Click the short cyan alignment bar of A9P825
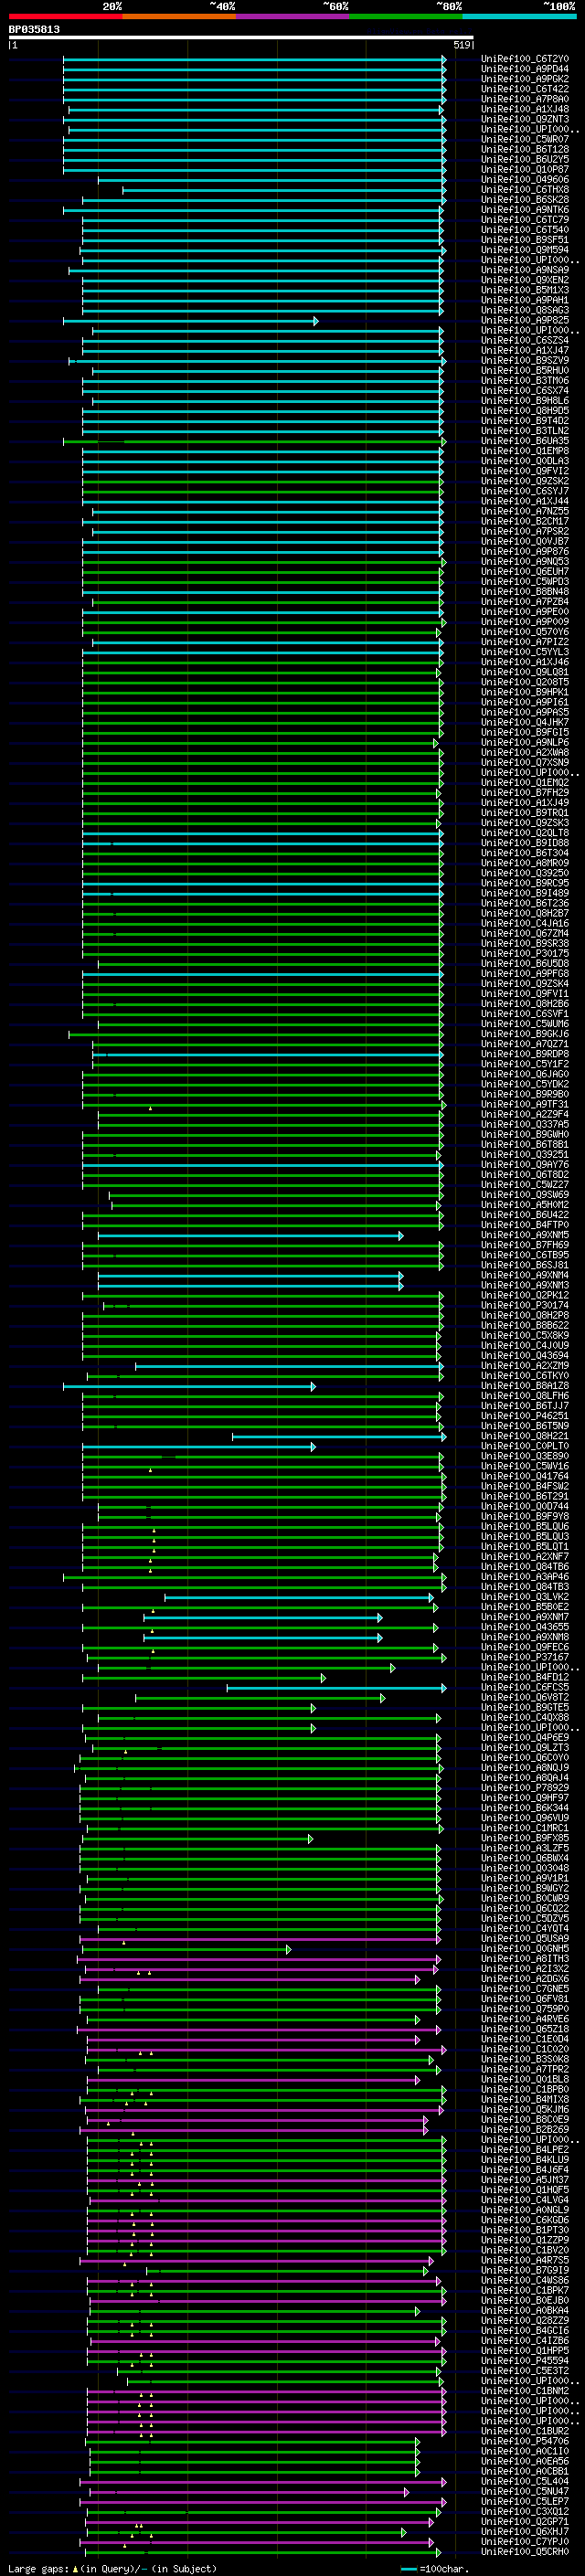Screen dimensions: 585x2576 [190, 321]
